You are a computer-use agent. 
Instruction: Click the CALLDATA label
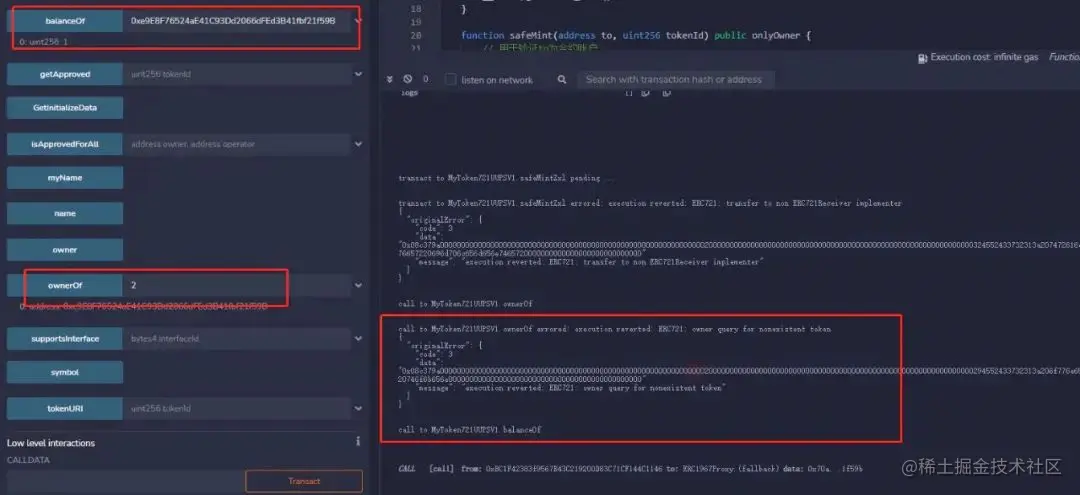coord(28,460)
